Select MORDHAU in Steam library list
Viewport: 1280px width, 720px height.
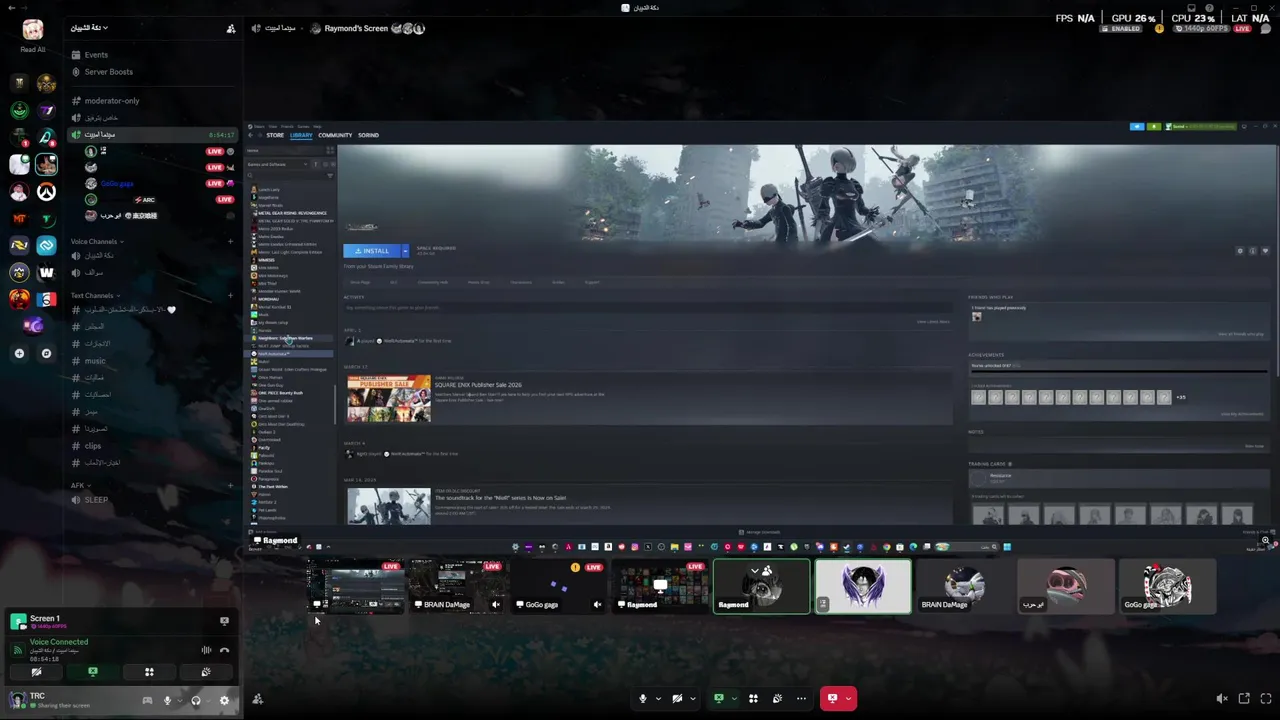tap(268, 299)
